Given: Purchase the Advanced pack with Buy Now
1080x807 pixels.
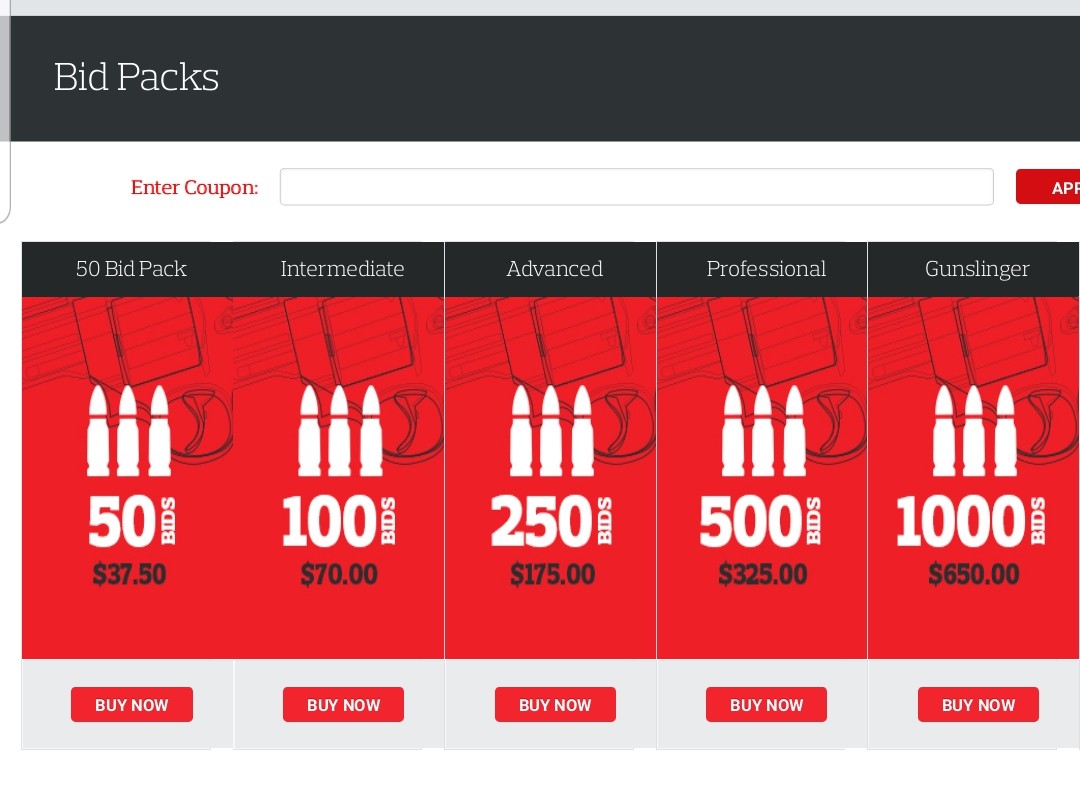Looking at the screenshot, I should tap(555, 705).
